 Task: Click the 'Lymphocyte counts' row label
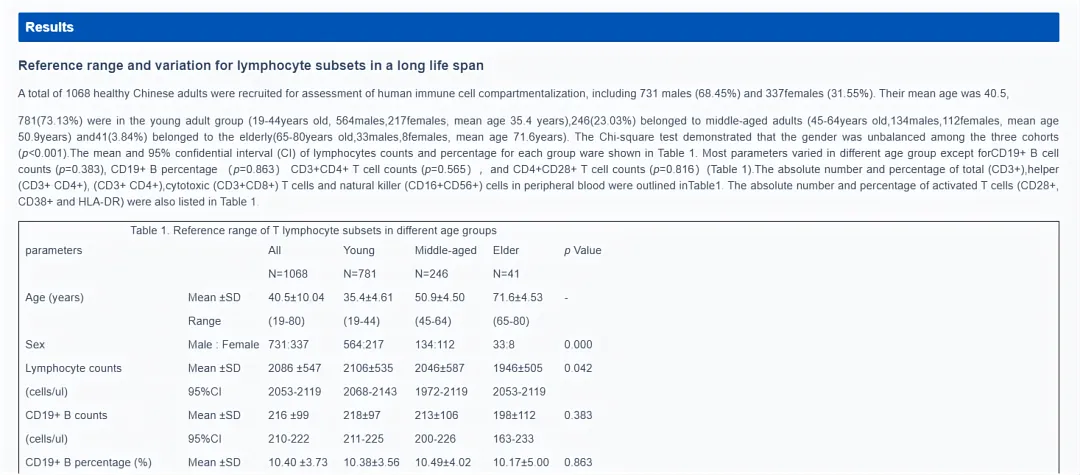72,368
